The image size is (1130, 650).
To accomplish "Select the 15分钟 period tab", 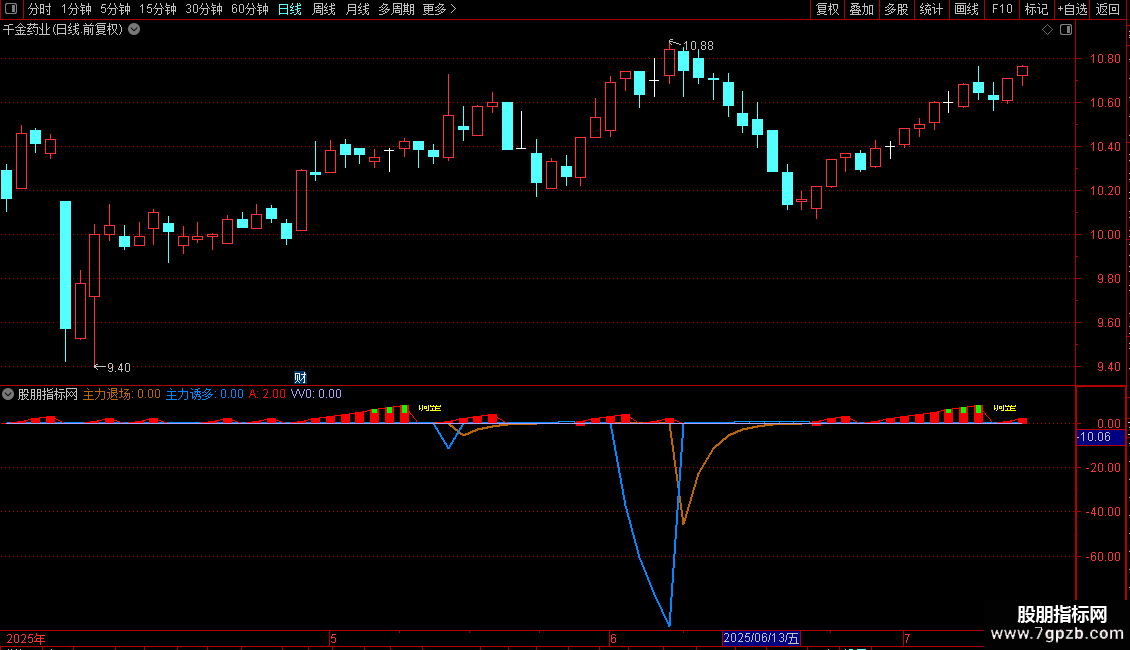I will pyautogui.click(x=157, y=9).
